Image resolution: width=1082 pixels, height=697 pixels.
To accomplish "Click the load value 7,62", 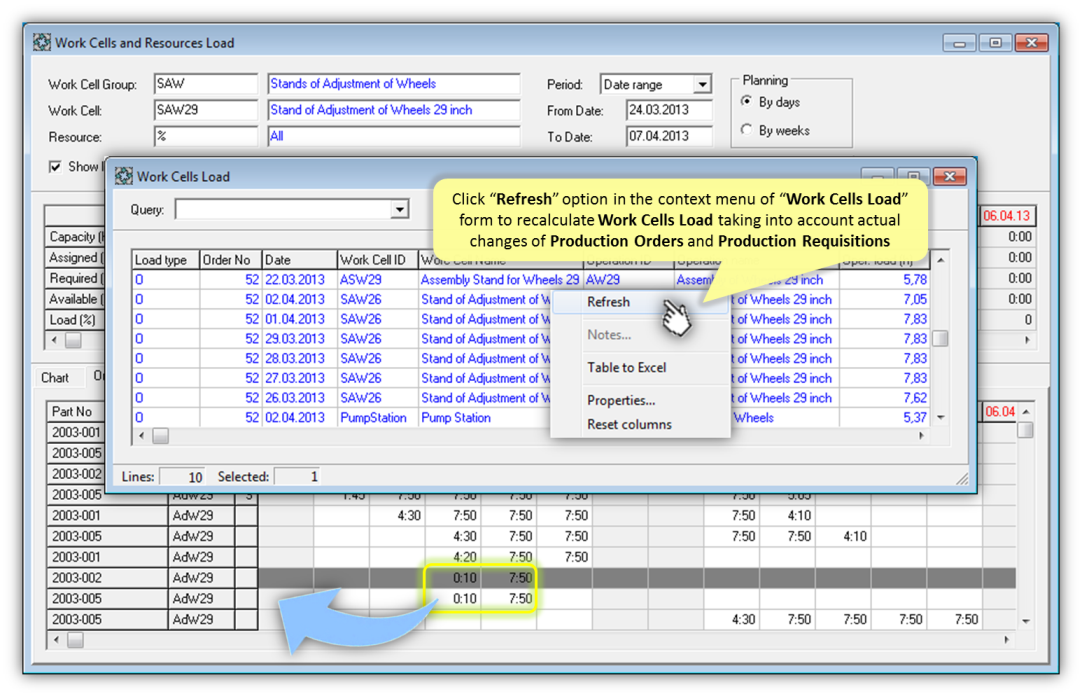I will coord(885,398).
